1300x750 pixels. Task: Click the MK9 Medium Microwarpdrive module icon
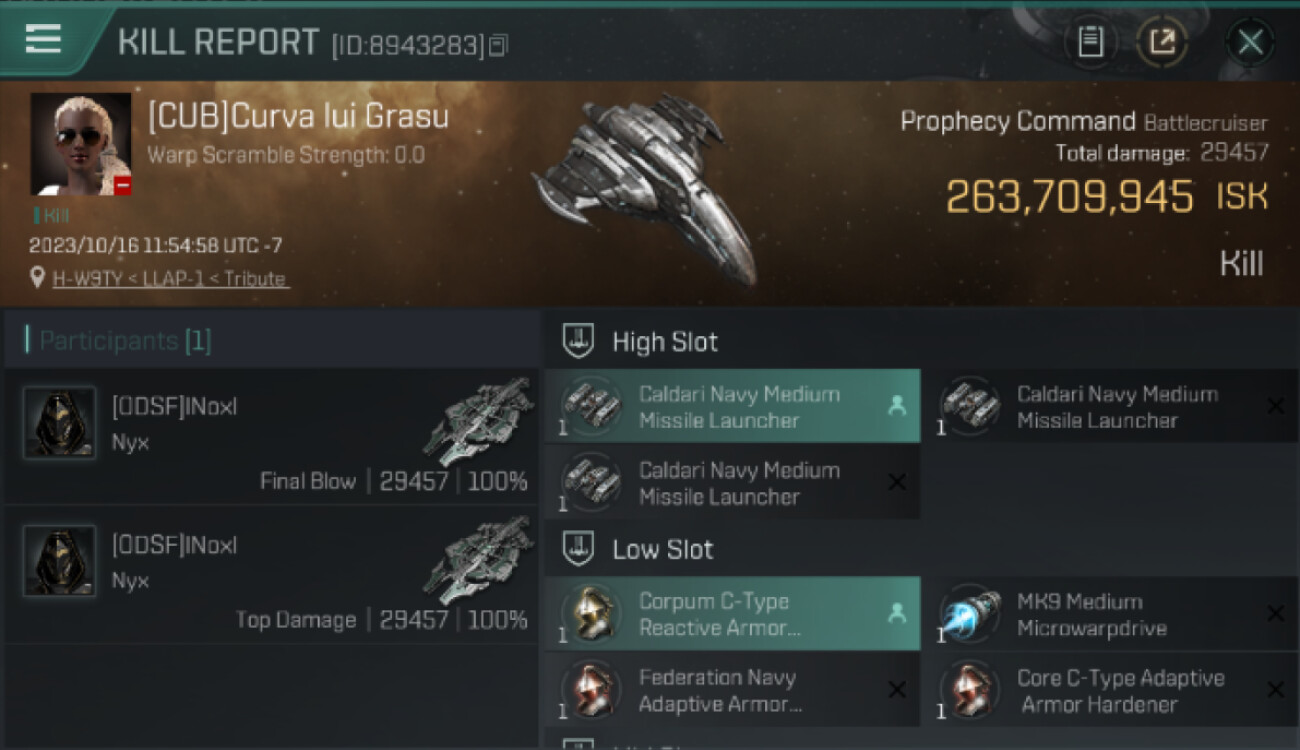click(970, 614)
